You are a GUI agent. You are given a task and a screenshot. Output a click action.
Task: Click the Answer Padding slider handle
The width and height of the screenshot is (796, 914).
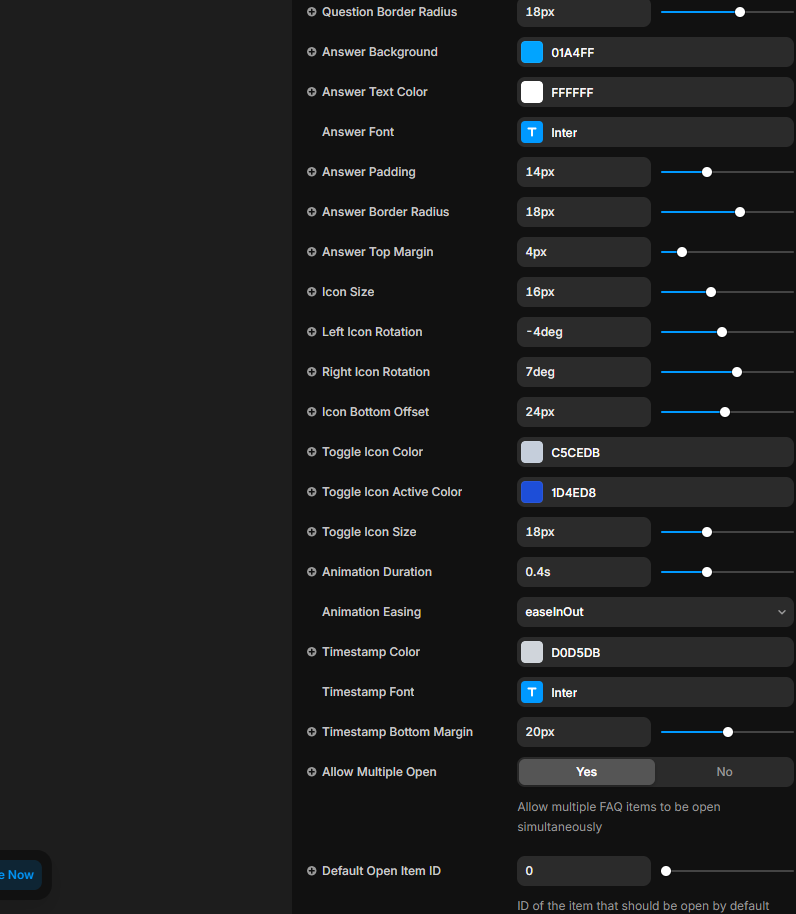[x=707, y=172]
